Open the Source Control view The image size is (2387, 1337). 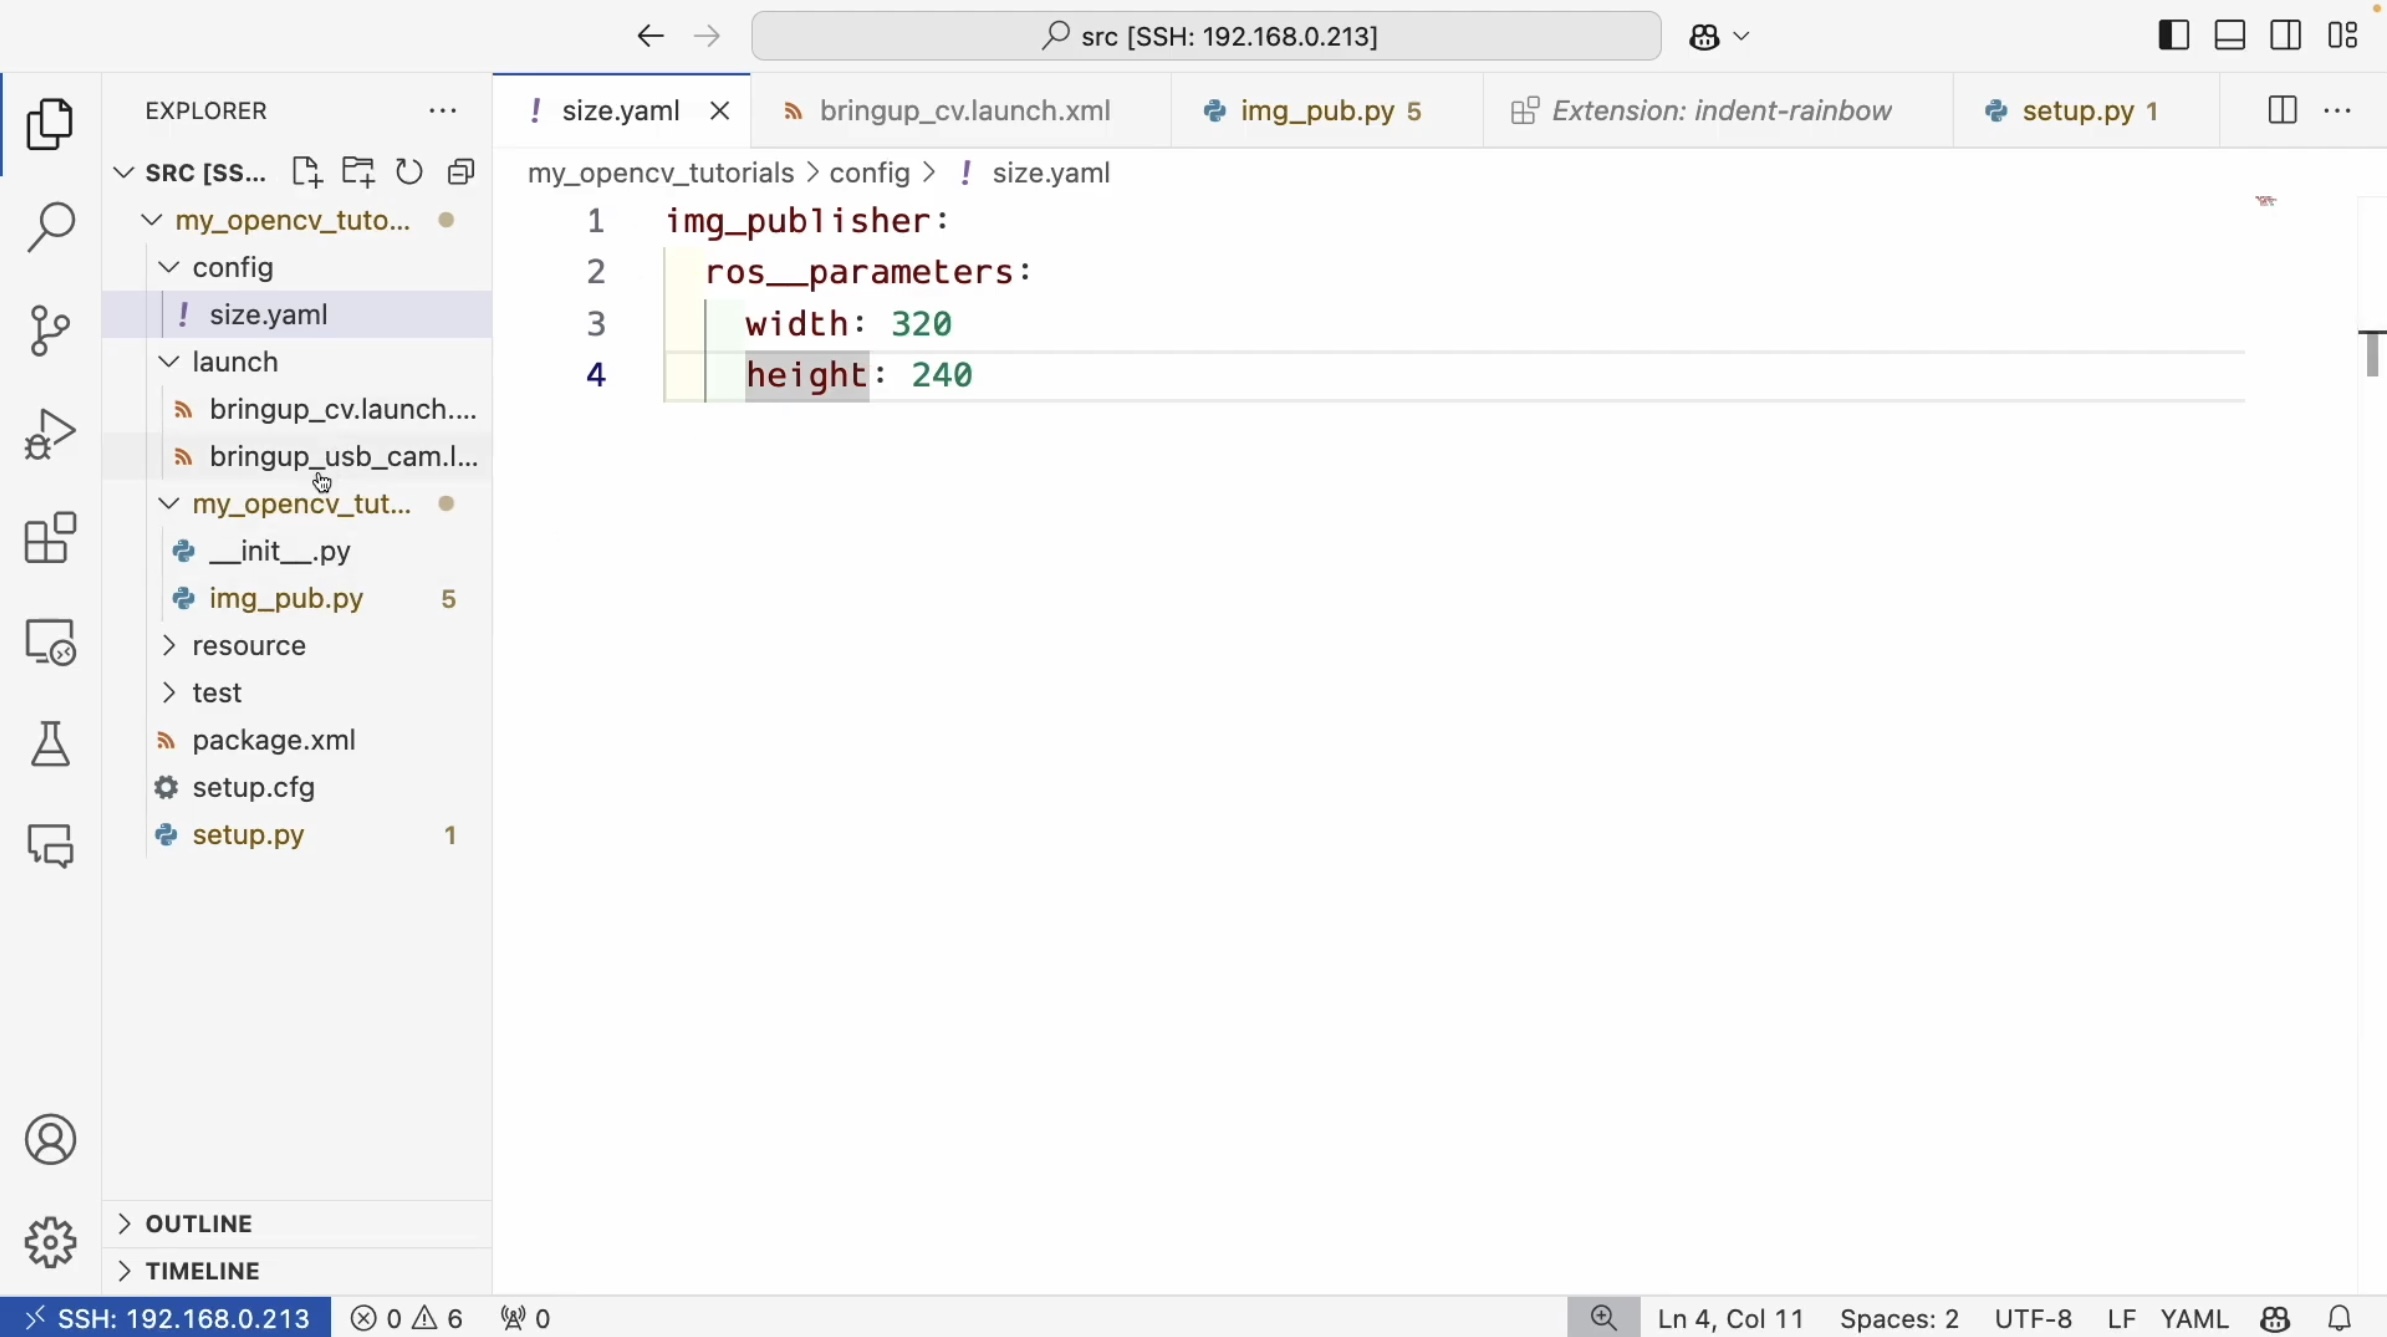50,331
